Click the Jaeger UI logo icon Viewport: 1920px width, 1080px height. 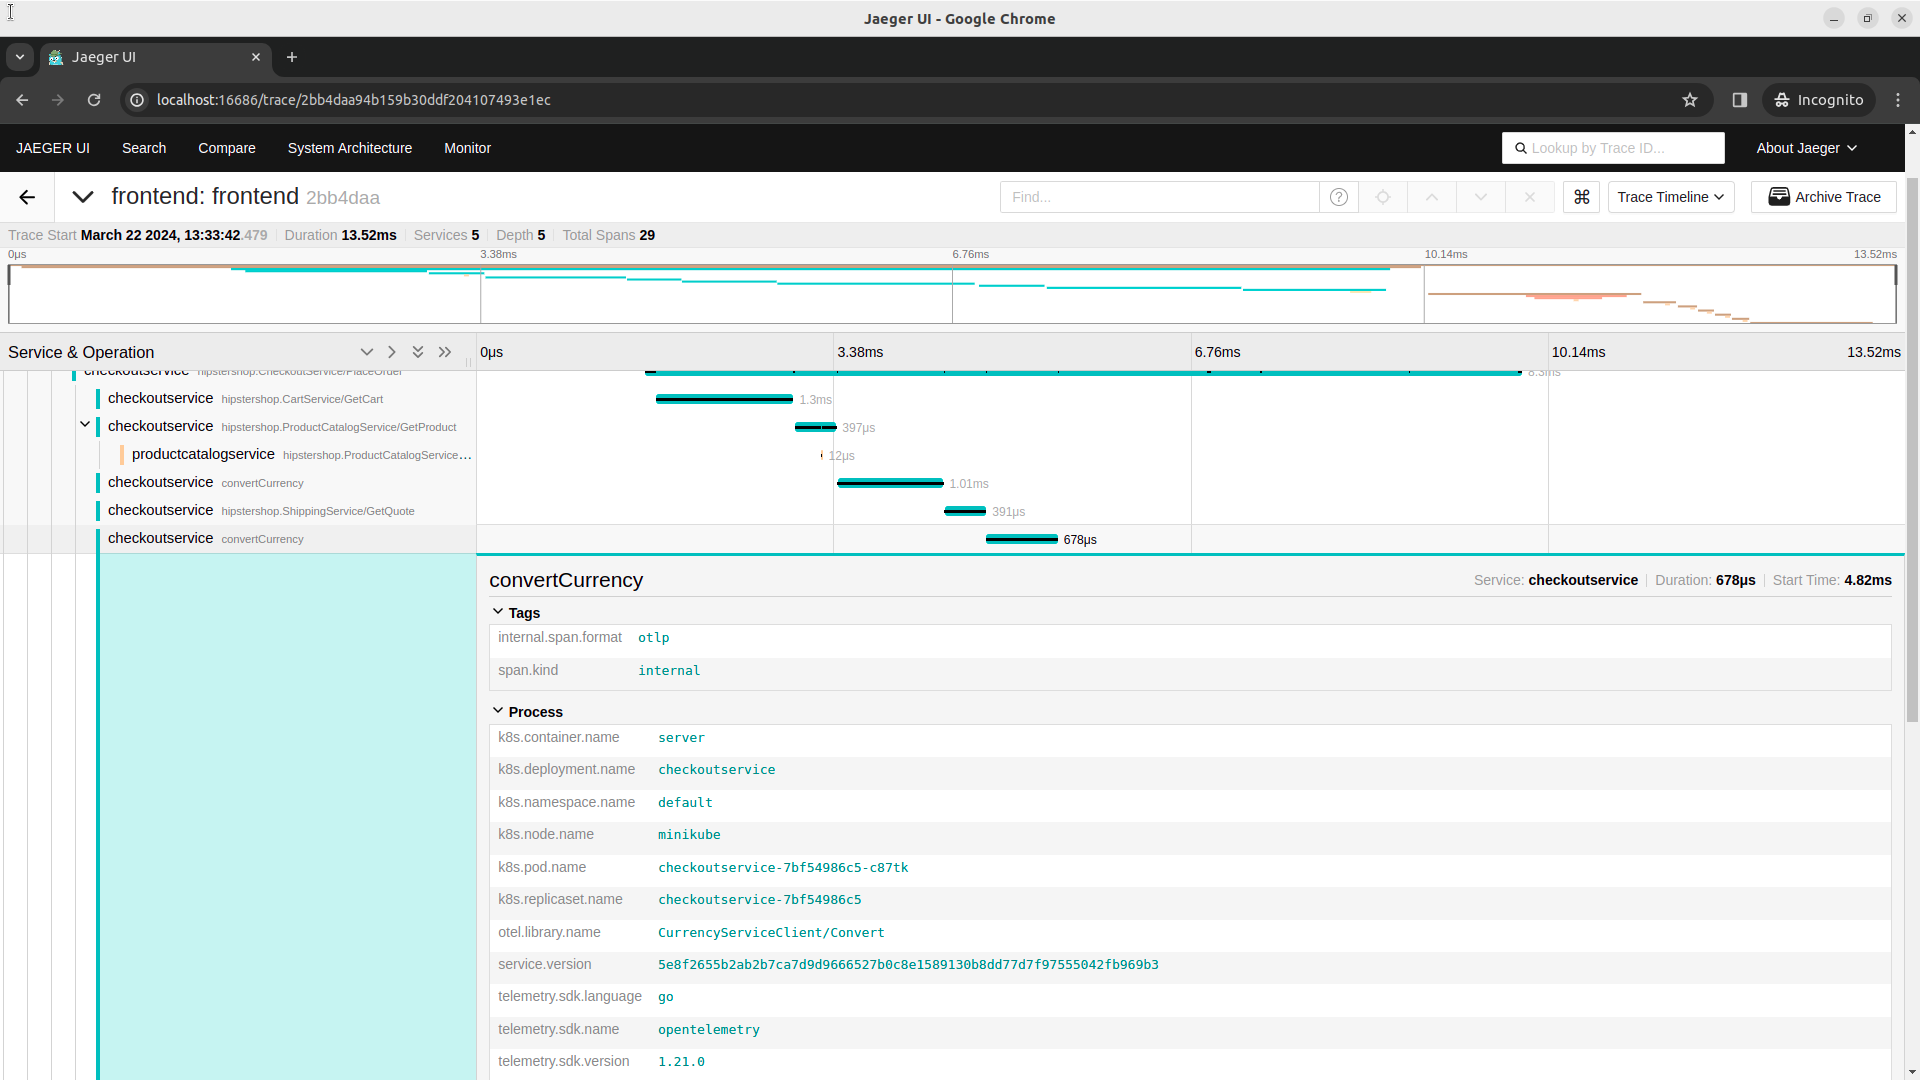pyautogui.click(x=51, y=146)
